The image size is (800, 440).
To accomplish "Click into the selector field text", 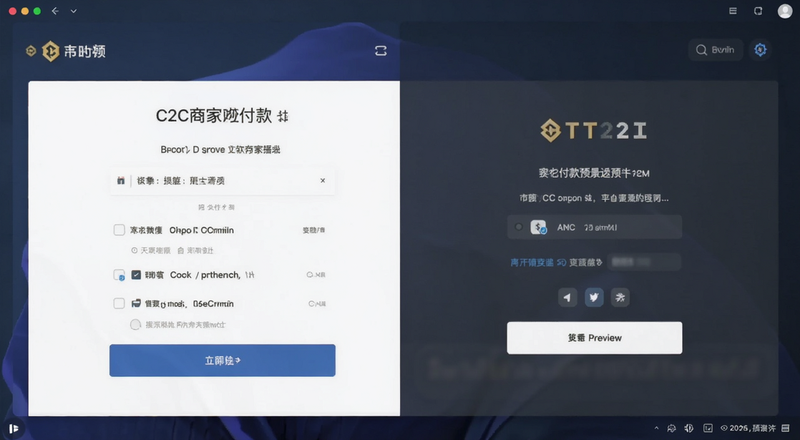I will [x=181, y=181].
